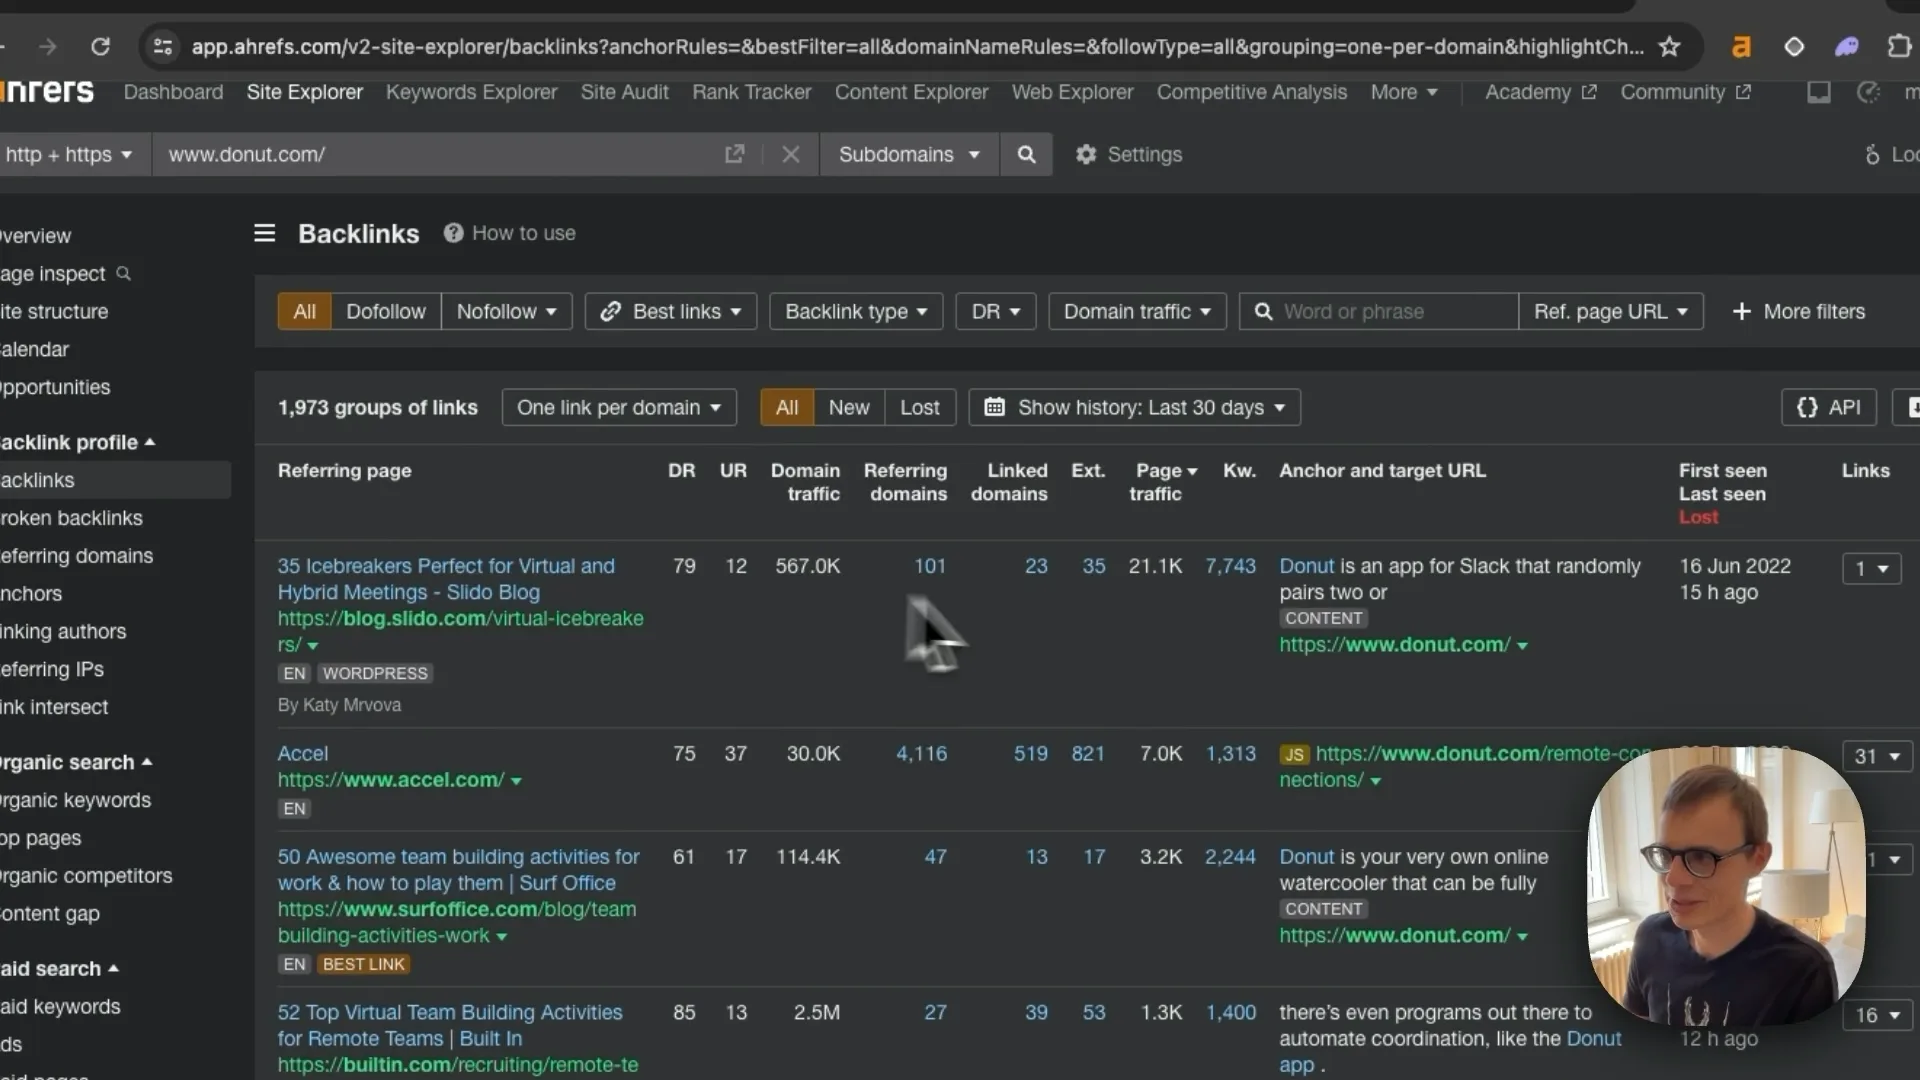Open the More menu in navigation

click(x=1404, y=92)
